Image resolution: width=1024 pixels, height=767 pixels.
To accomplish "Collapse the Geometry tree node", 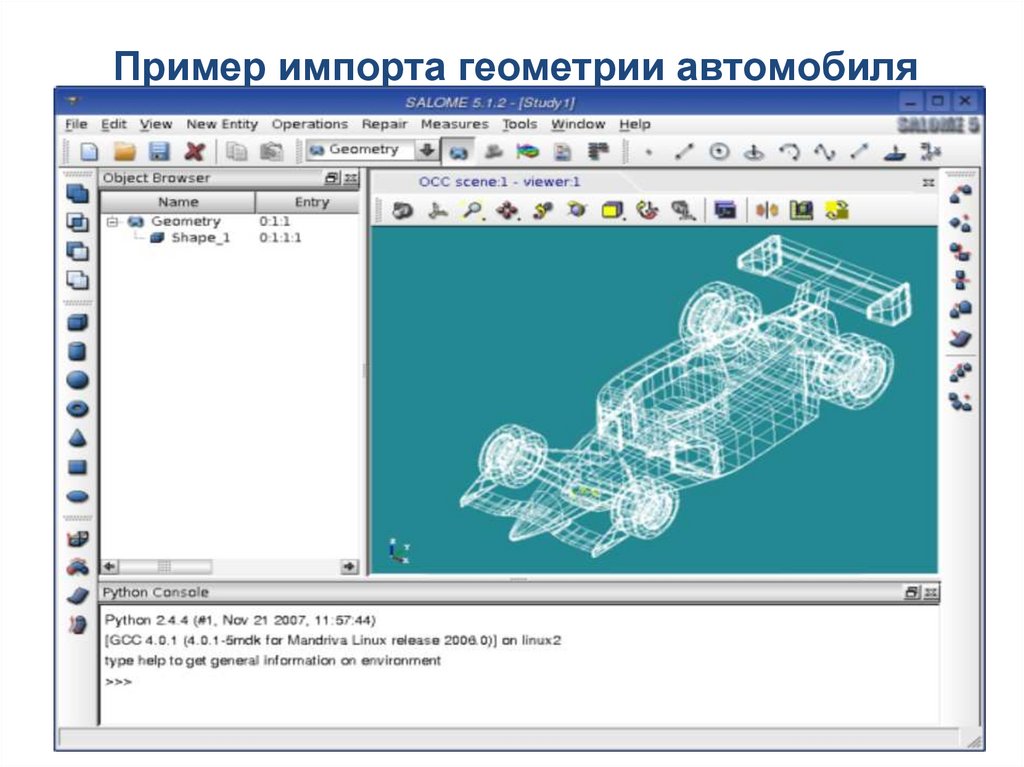I will click(x=112, y=221).
